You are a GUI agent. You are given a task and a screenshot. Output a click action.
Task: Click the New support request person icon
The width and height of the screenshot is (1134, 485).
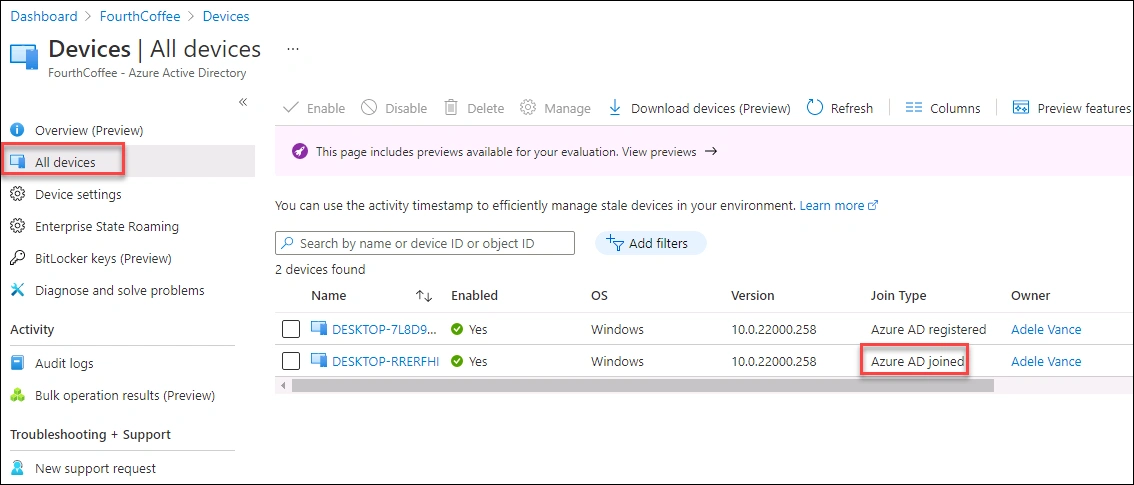click(x=18, y=468)
